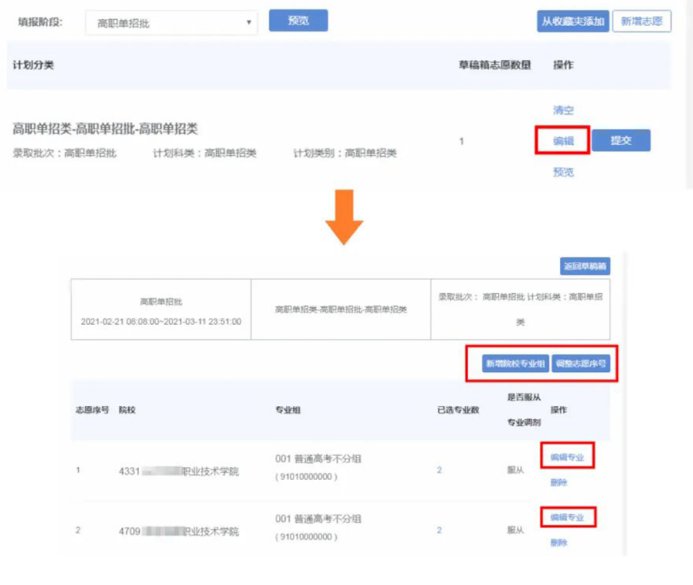Image resolution: width=693 pixels, height=585 pixels.
Task: Click the 编辑 link for the 高职单招类 plan
Action: pos(563,141)
